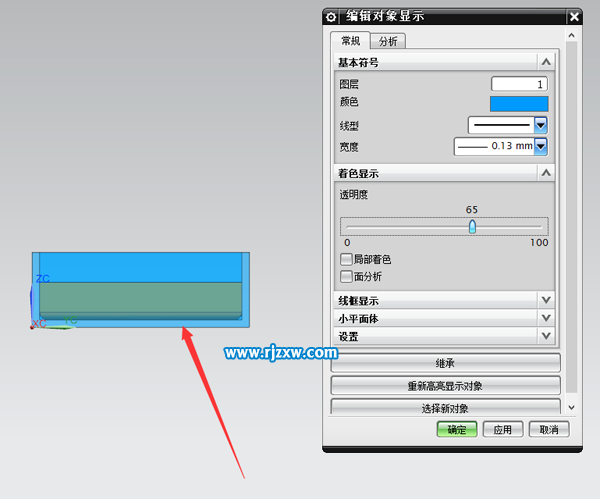Collapse the 着色显示 section

[546, 173]
